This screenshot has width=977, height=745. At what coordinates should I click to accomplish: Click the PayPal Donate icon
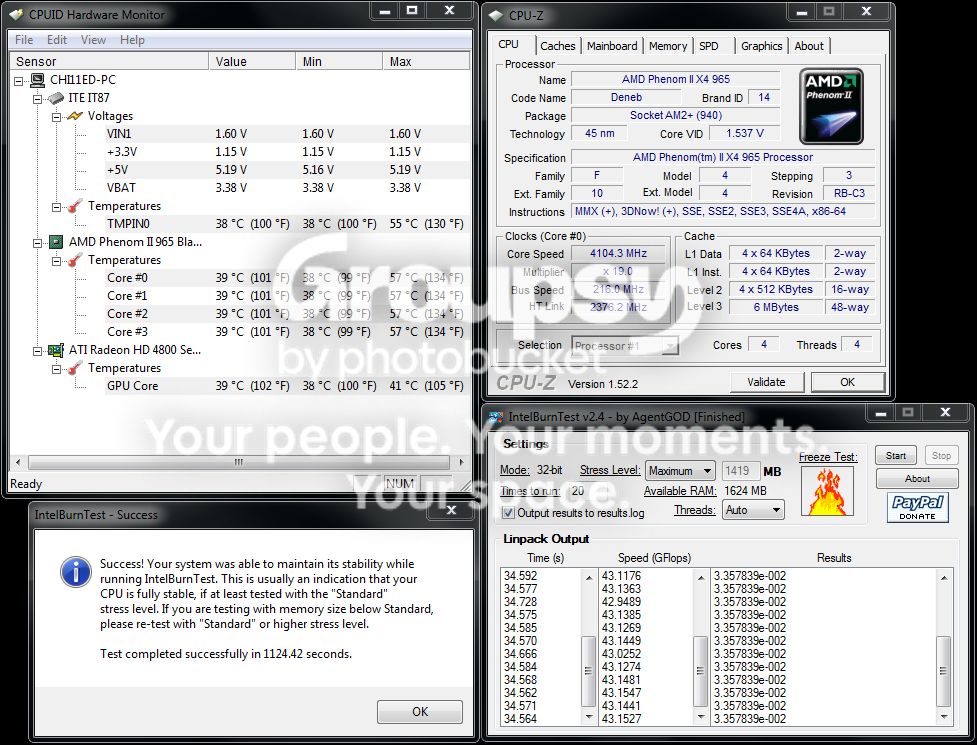click(917, 507)
